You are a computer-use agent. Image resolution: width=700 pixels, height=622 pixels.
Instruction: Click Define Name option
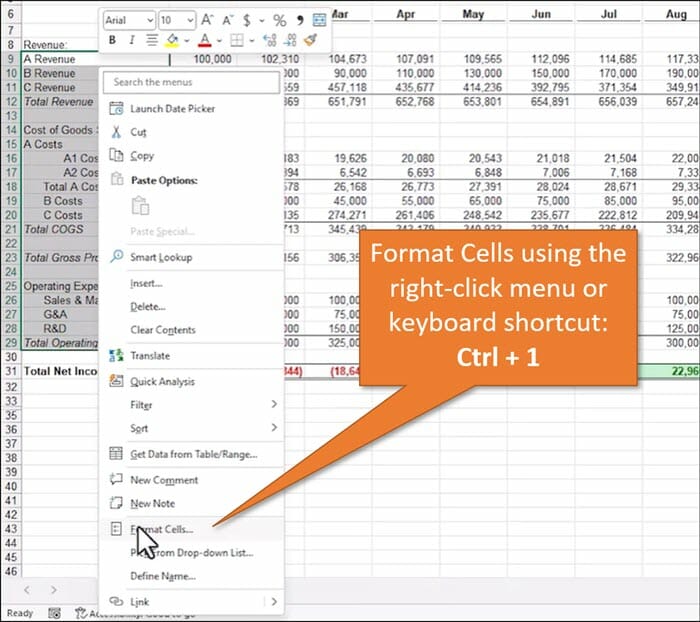pos(162,576)
